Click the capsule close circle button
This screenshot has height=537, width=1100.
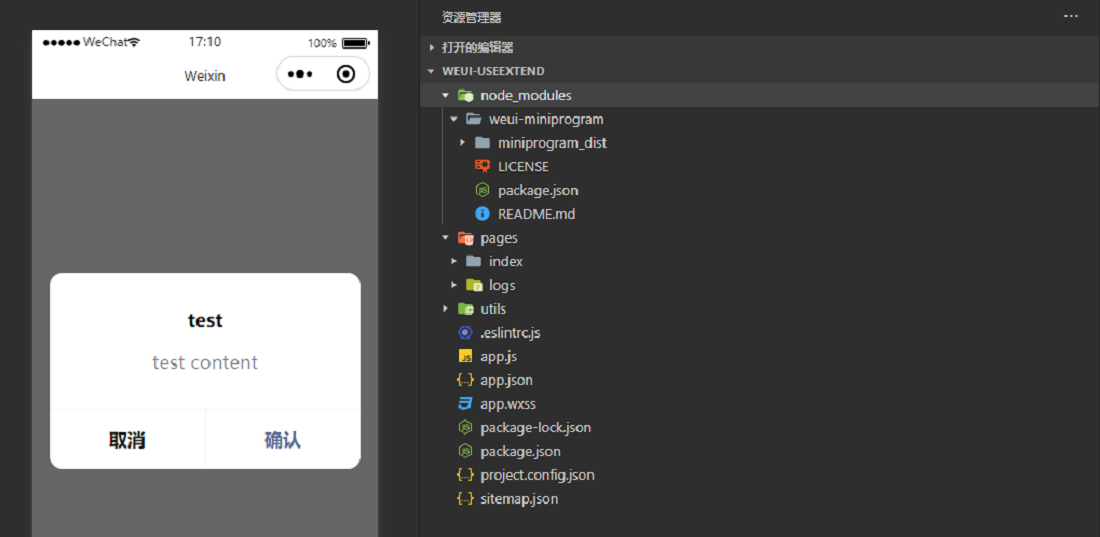click(346, 74)
